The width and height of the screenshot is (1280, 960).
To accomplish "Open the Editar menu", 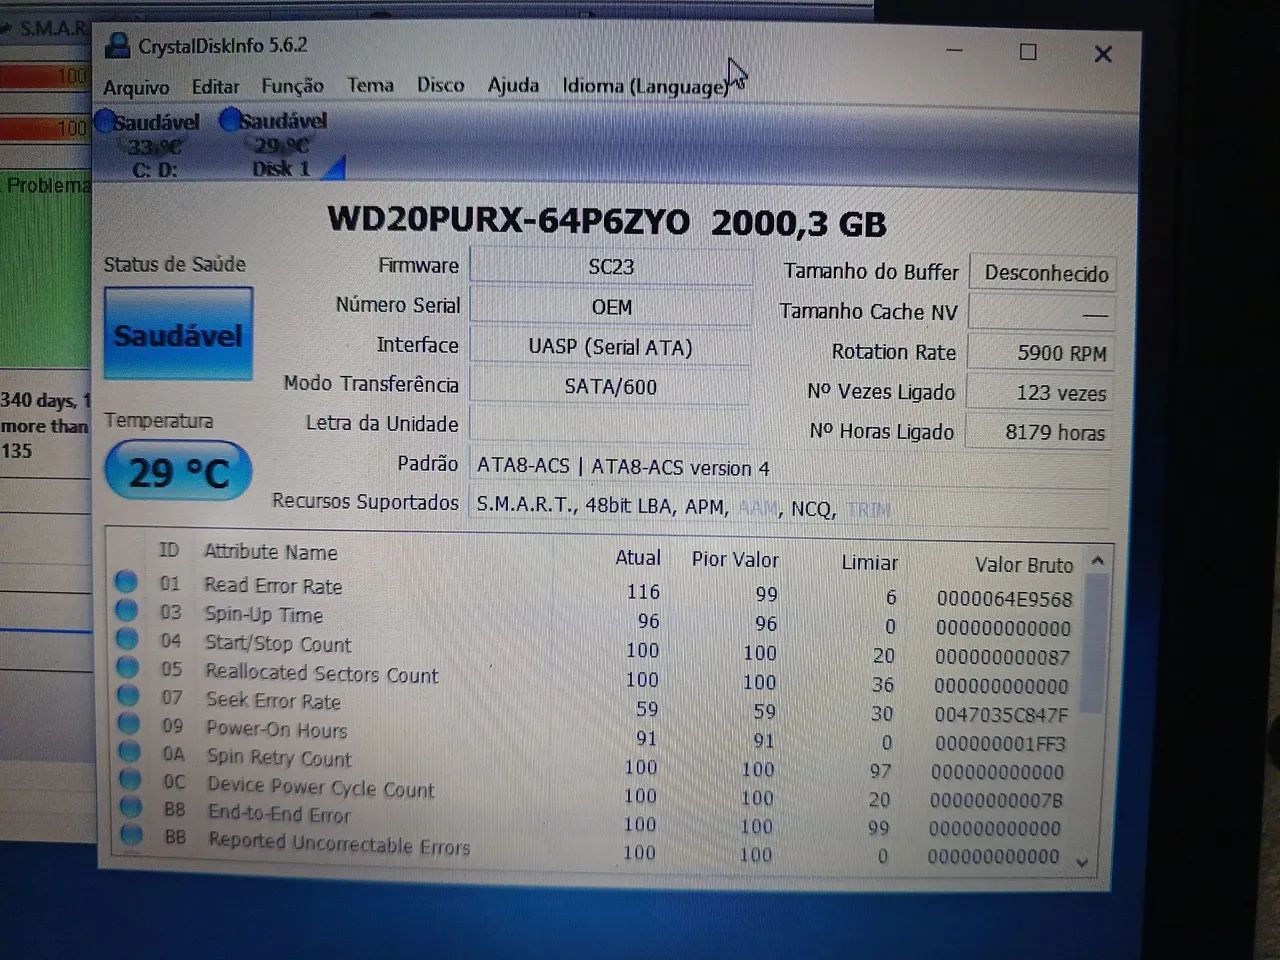I will (215, 87).
